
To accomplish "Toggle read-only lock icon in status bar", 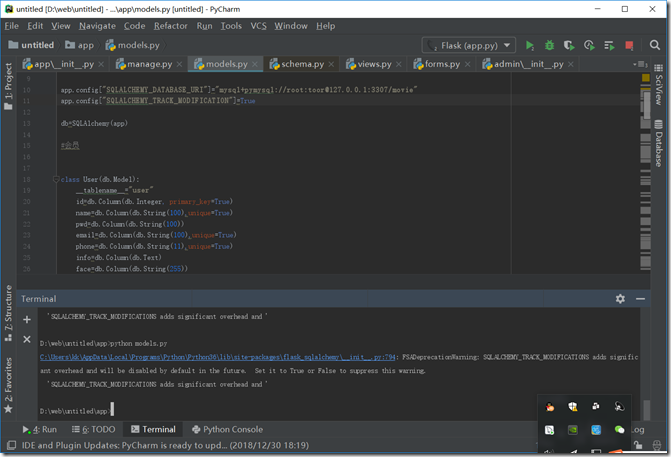I will coord(638,445).
